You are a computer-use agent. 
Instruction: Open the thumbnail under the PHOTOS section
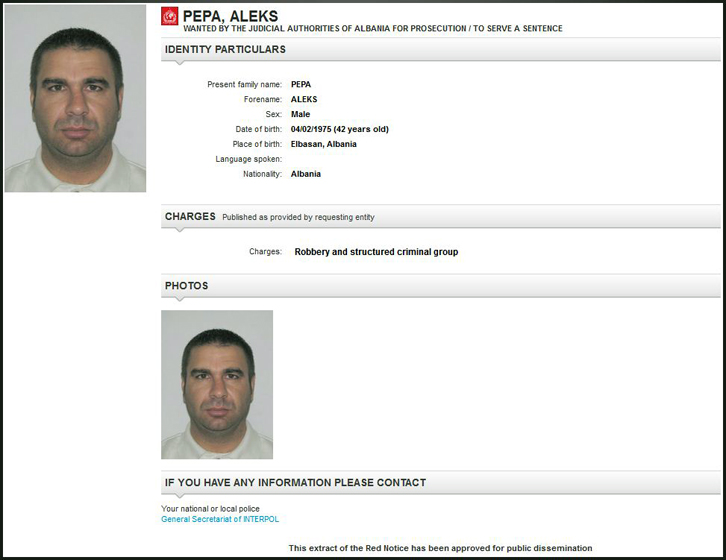pos(217,384)
